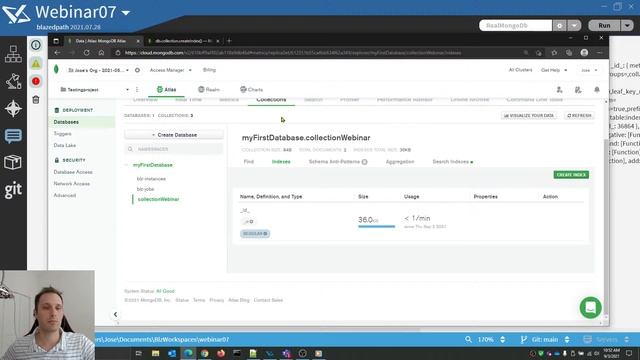The height and width of the screenshot is (360, 640).
Task: Click the browser home icon
Action: pyautogui.click(x=101, y=53)
